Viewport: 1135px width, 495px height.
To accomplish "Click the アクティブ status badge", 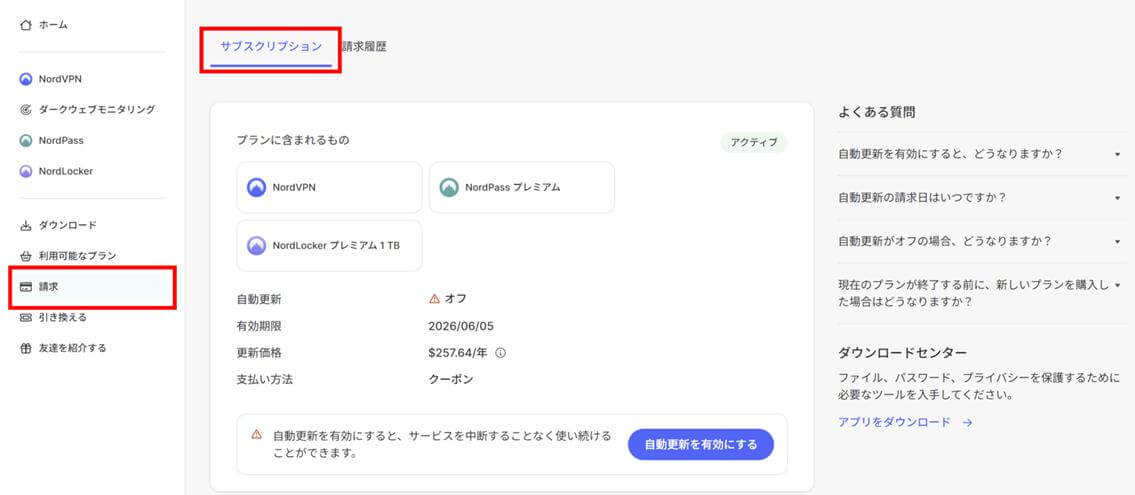I will coord(754,143).
